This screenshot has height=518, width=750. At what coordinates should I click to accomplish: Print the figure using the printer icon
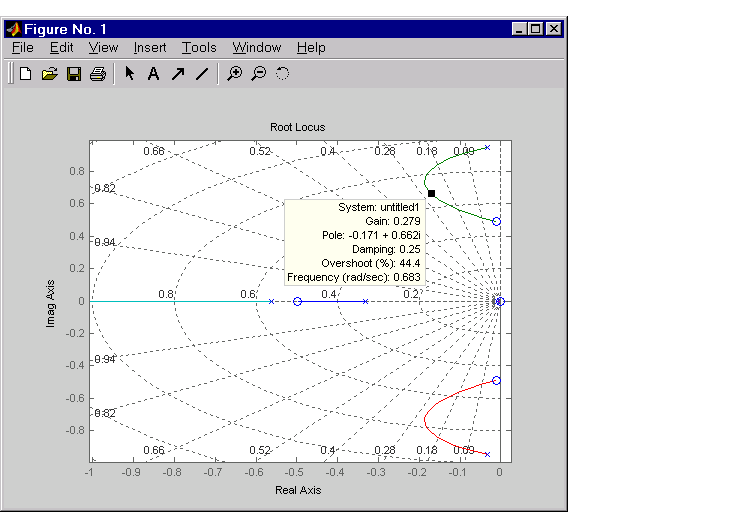click(x=97, y=74)
